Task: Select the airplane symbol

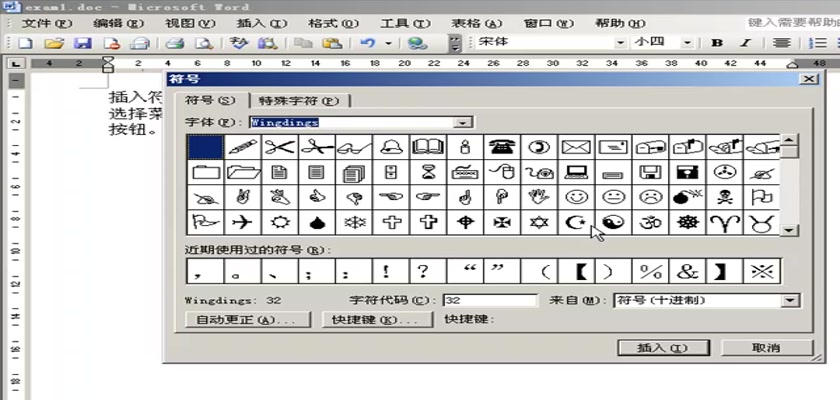Action: (243, 222)
